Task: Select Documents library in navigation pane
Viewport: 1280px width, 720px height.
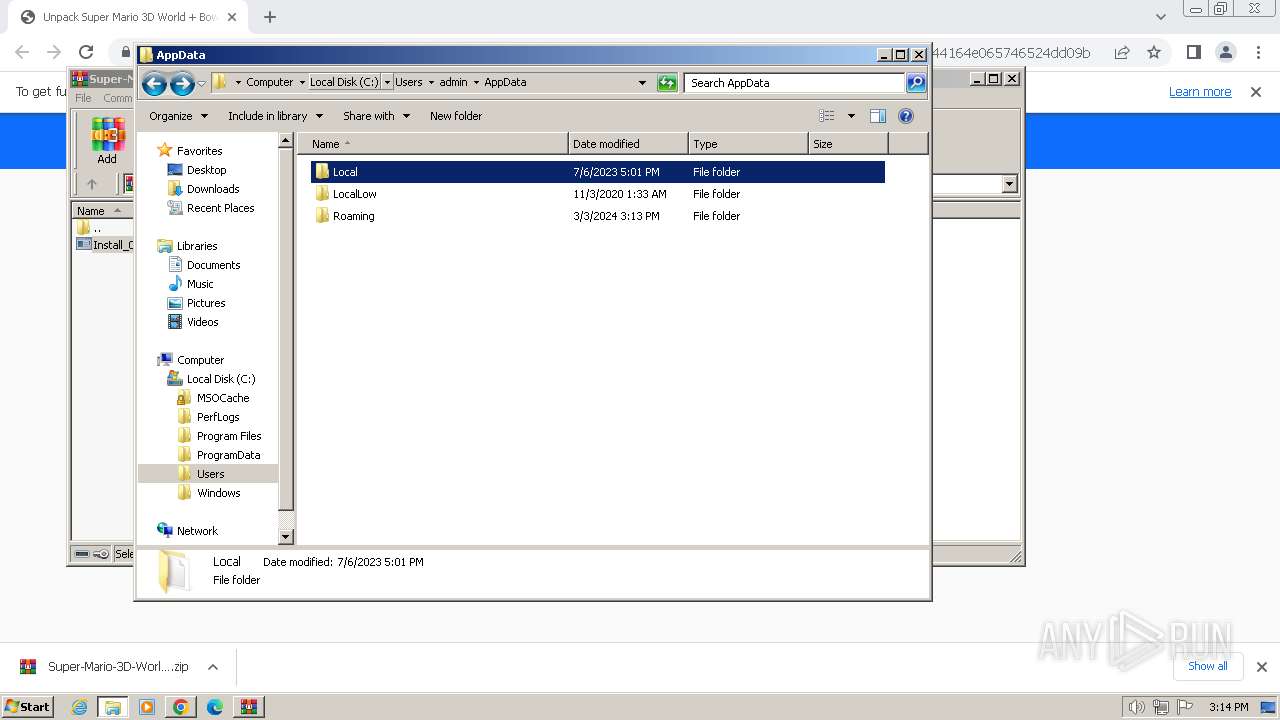Action: click(214, 265)
